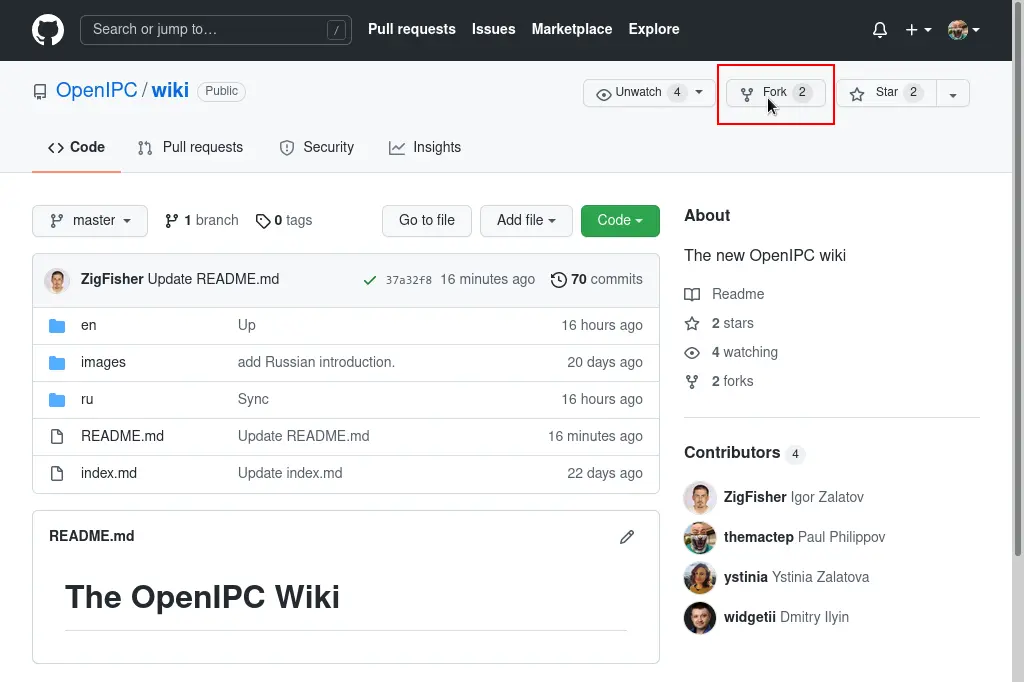The height and width of the screenshot is (682, 1024).
Task: Select the en folder icon
Action: tap(57, 325)
